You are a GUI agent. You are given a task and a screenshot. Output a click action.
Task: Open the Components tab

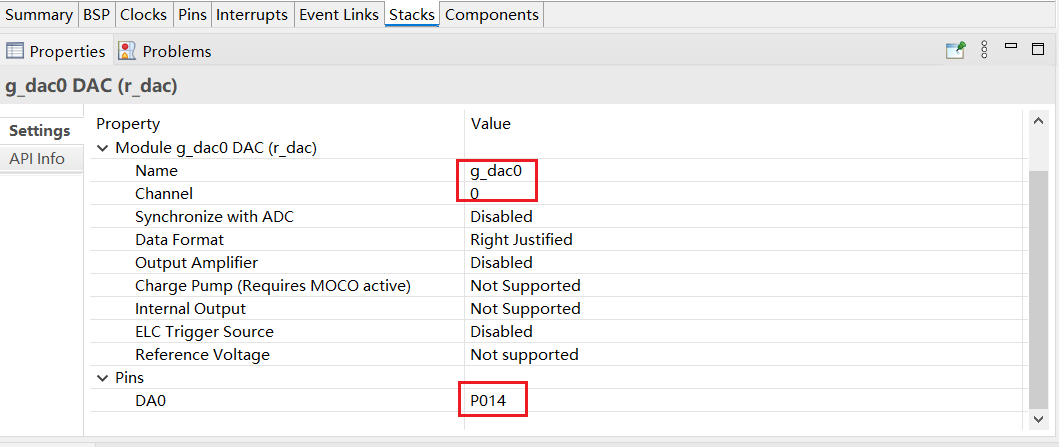point(492,15)
